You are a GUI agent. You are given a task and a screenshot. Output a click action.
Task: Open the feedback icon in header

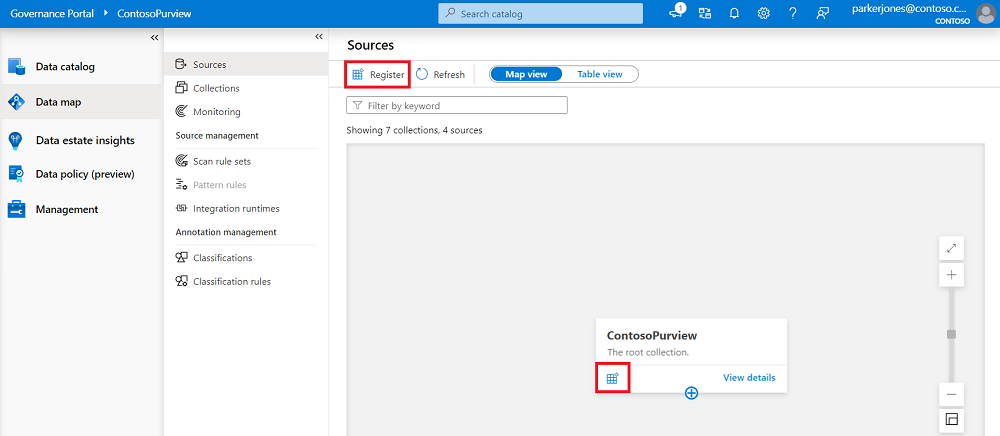click(x=823, y=14)
